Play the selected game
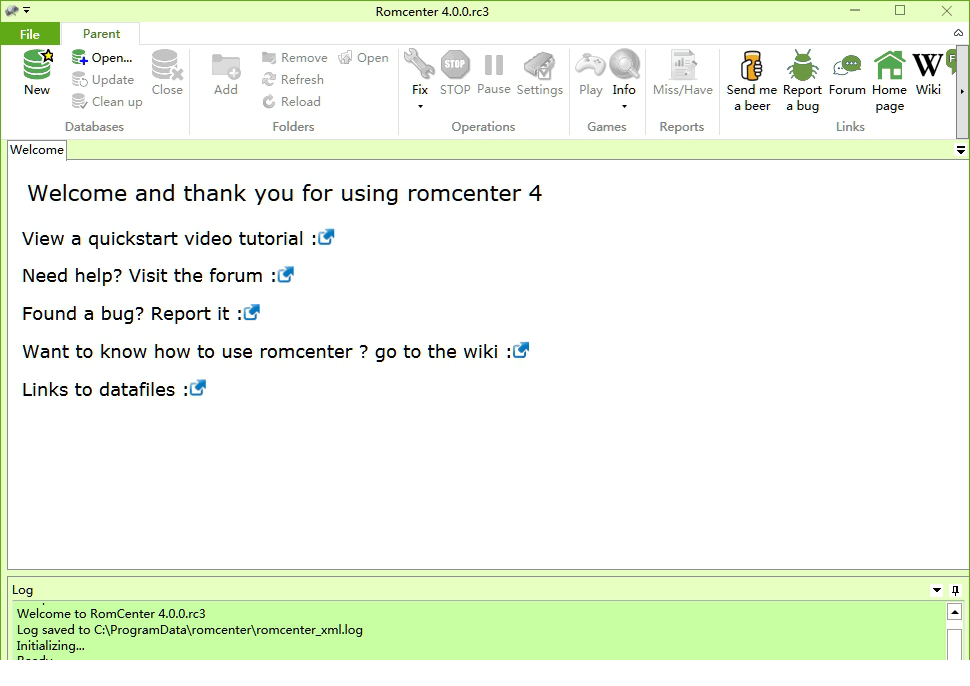This screenshot has height=686, width=970. (x=591, y=72)
